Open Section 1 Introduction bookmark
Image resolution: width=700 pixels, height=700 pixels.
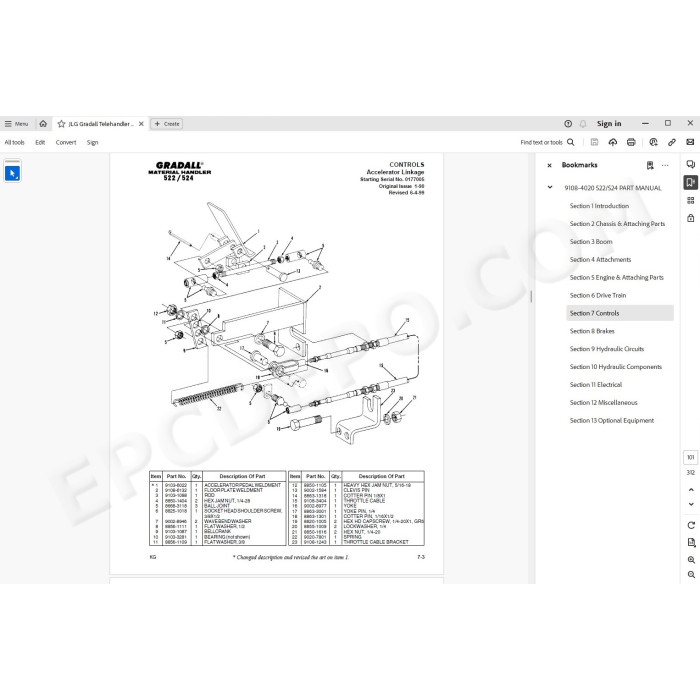[x=599, y=206]
